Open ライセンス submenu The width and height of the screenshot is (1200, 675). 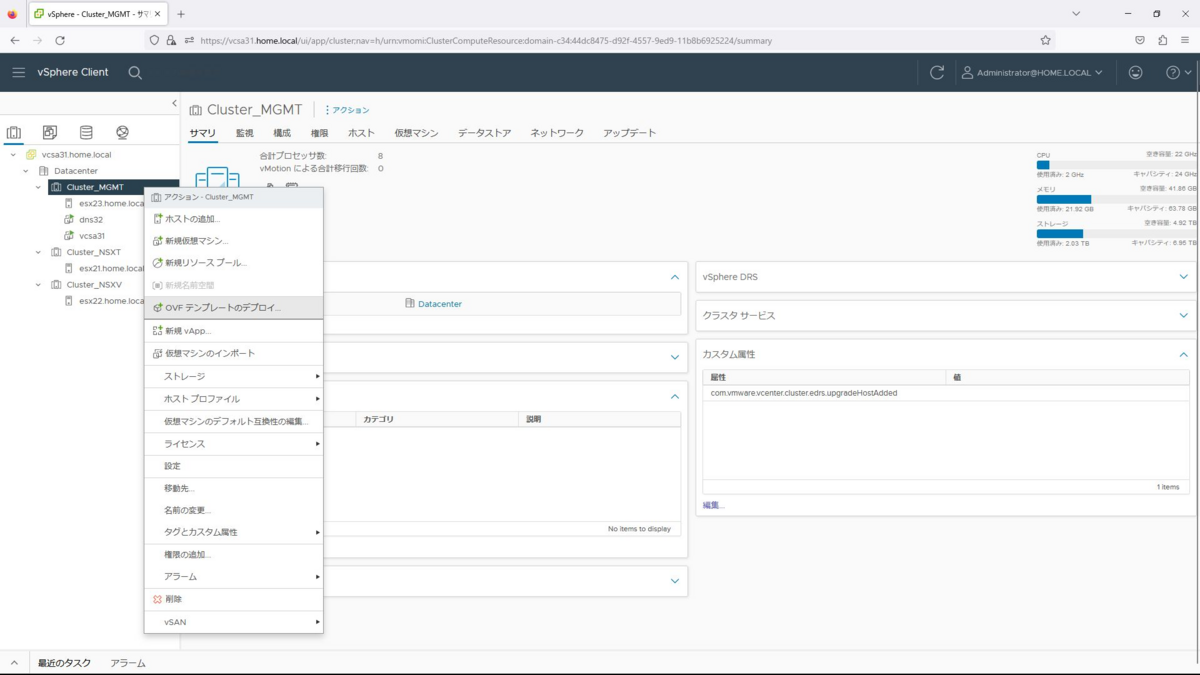tap(233, 443)
